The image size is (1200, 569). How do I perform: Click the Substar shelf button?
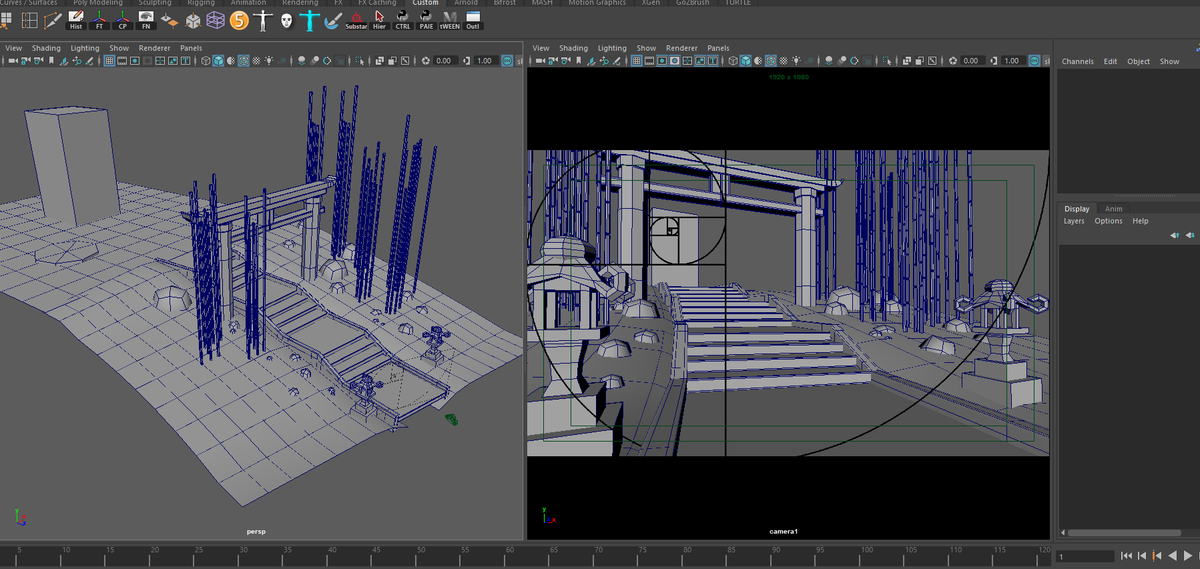click(356, 20)
